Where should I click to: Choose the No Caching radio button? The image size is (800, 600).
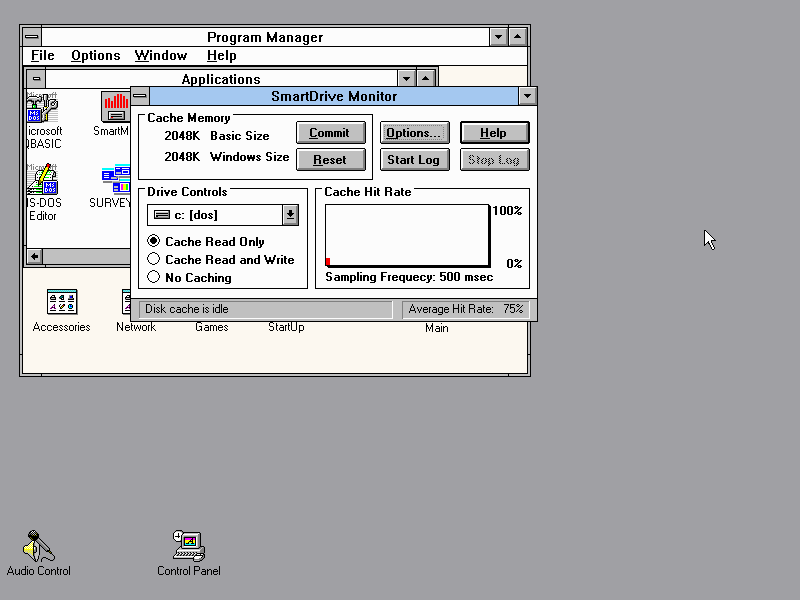pos(154,277)
